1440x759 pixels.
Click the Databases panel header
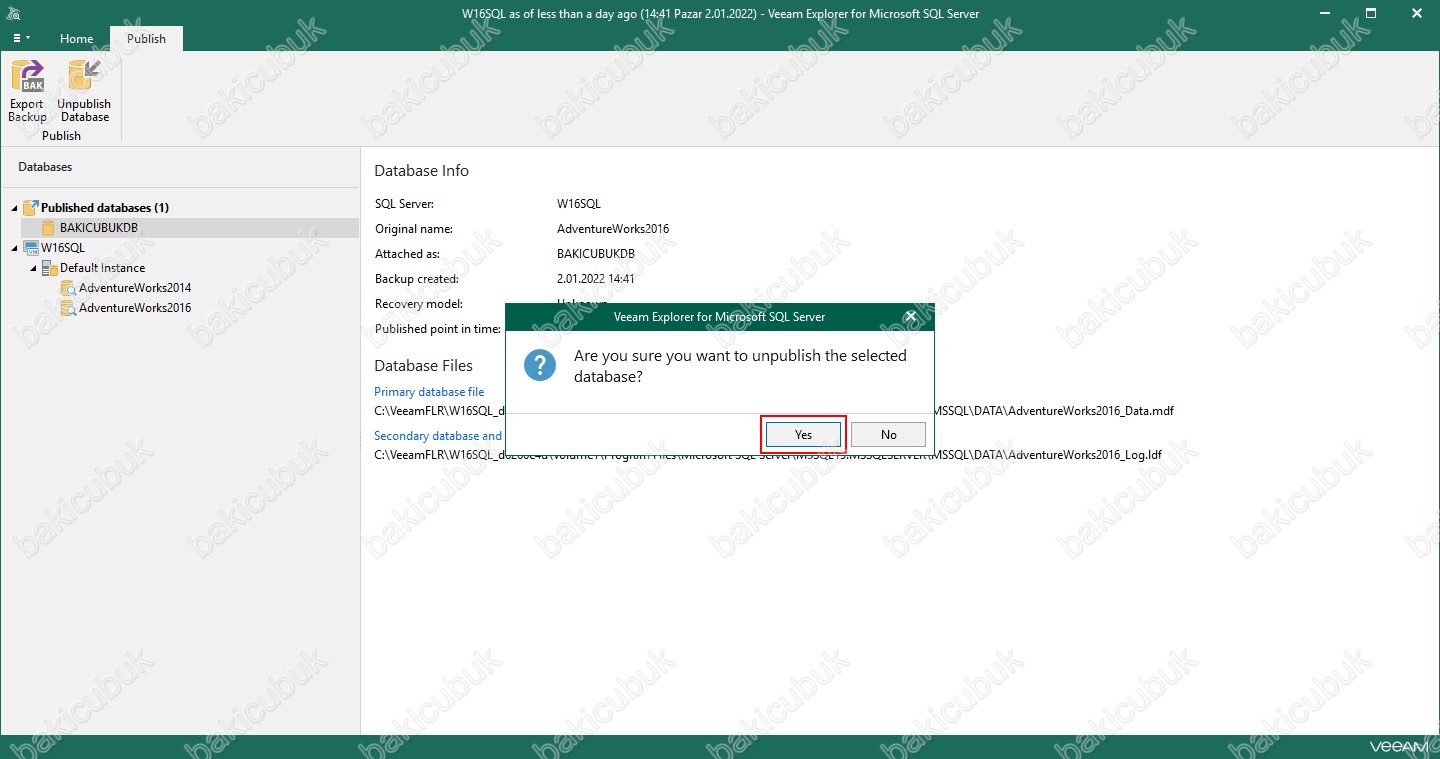45,167
